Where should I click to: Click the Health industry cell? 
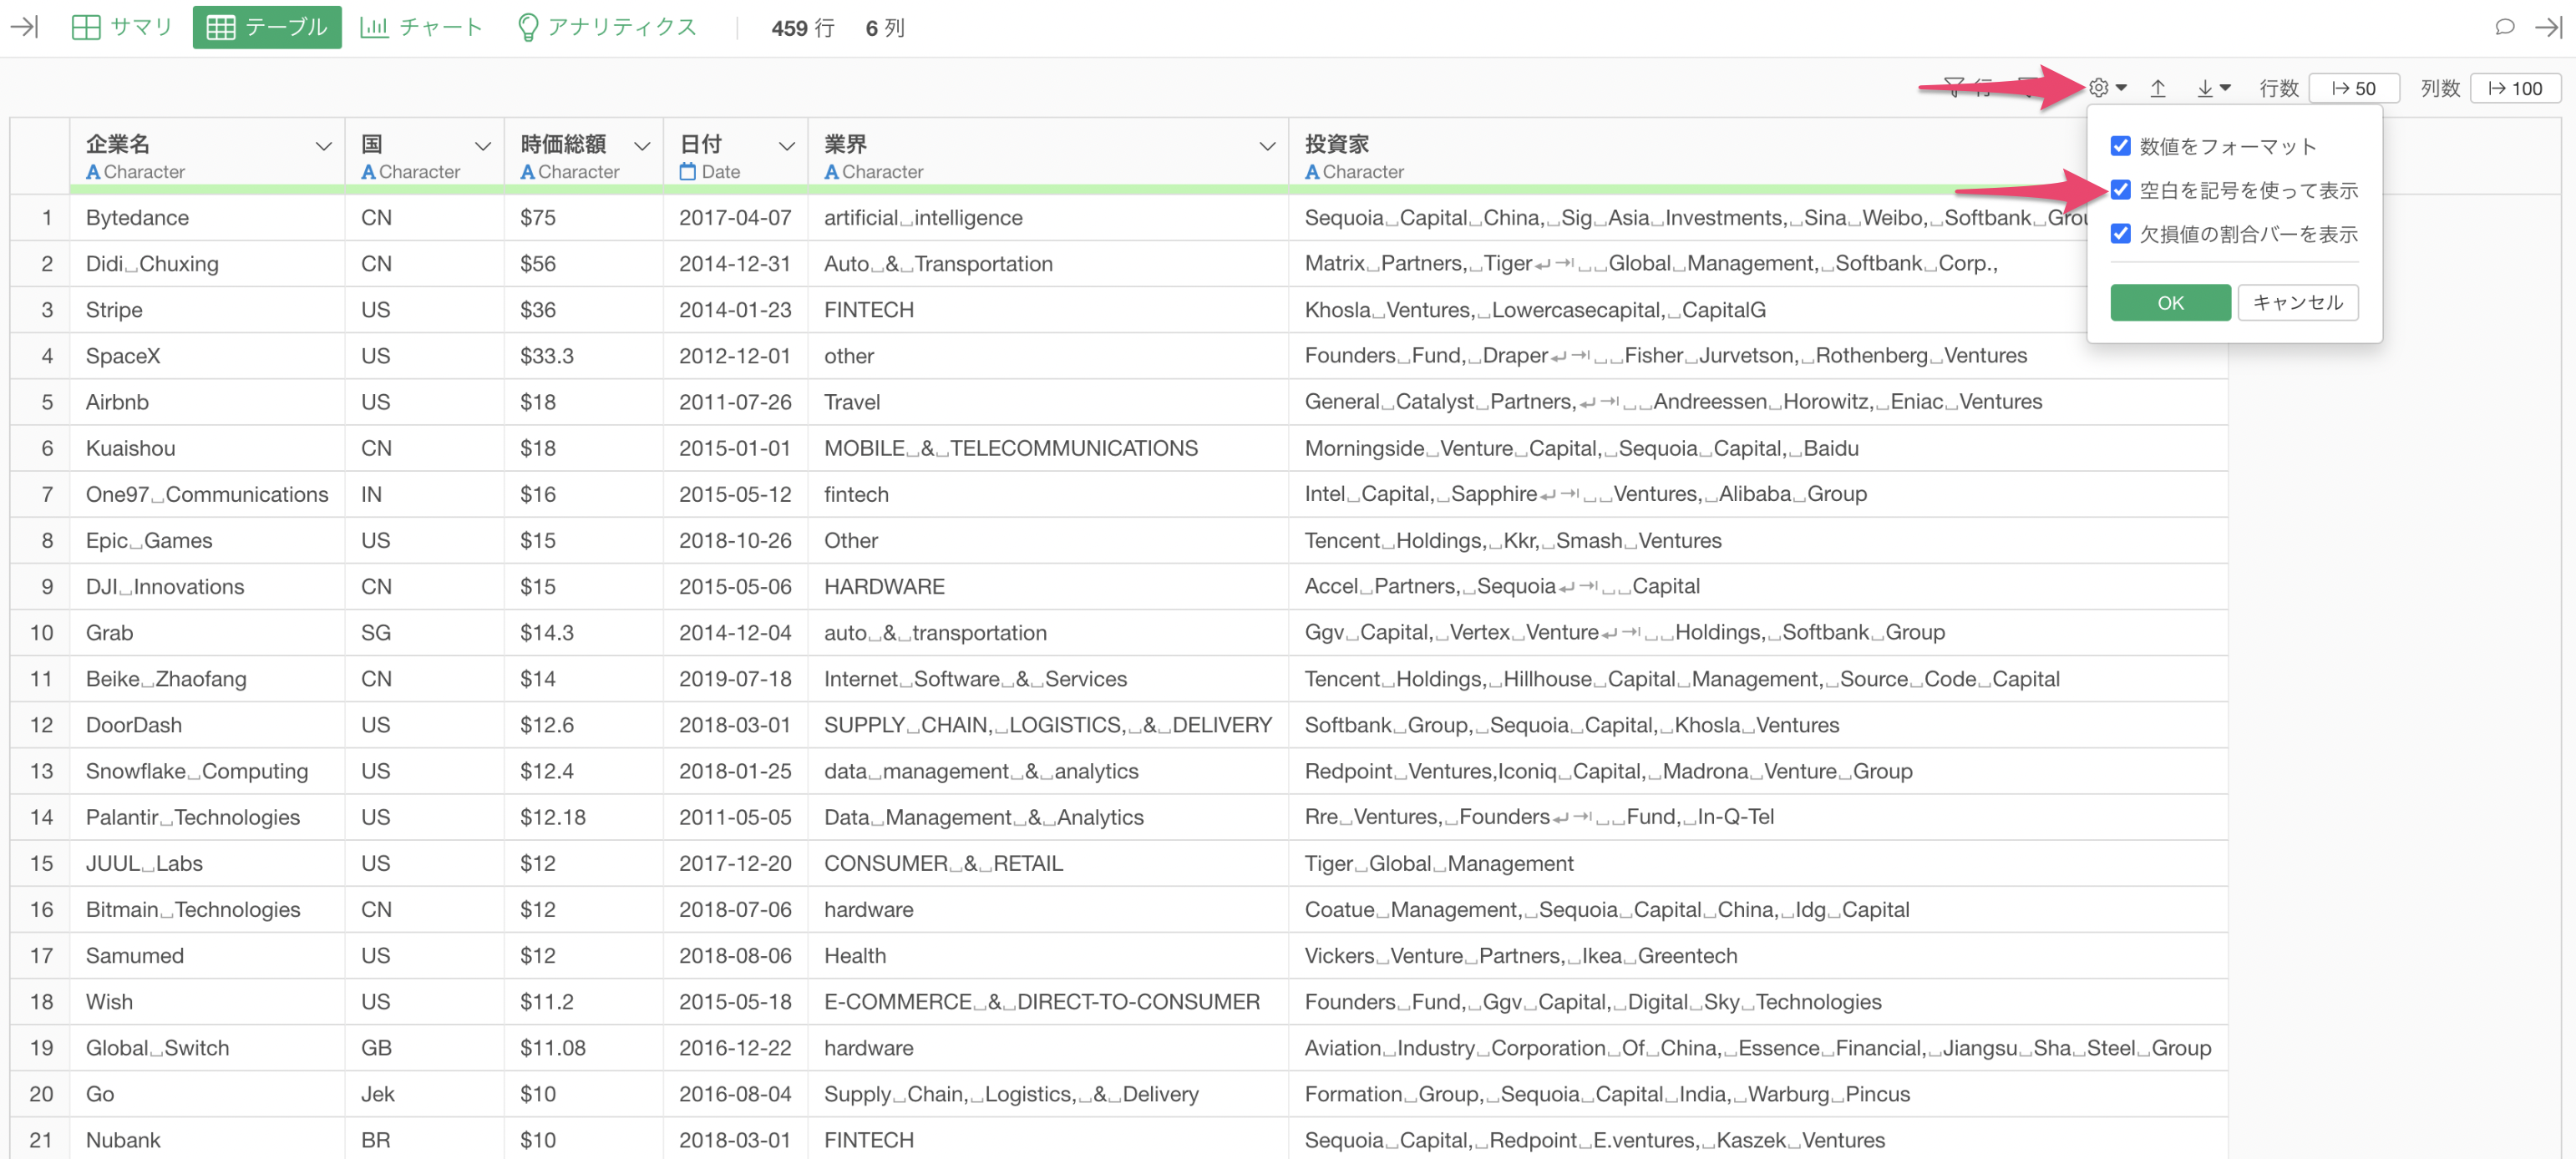1048,955
